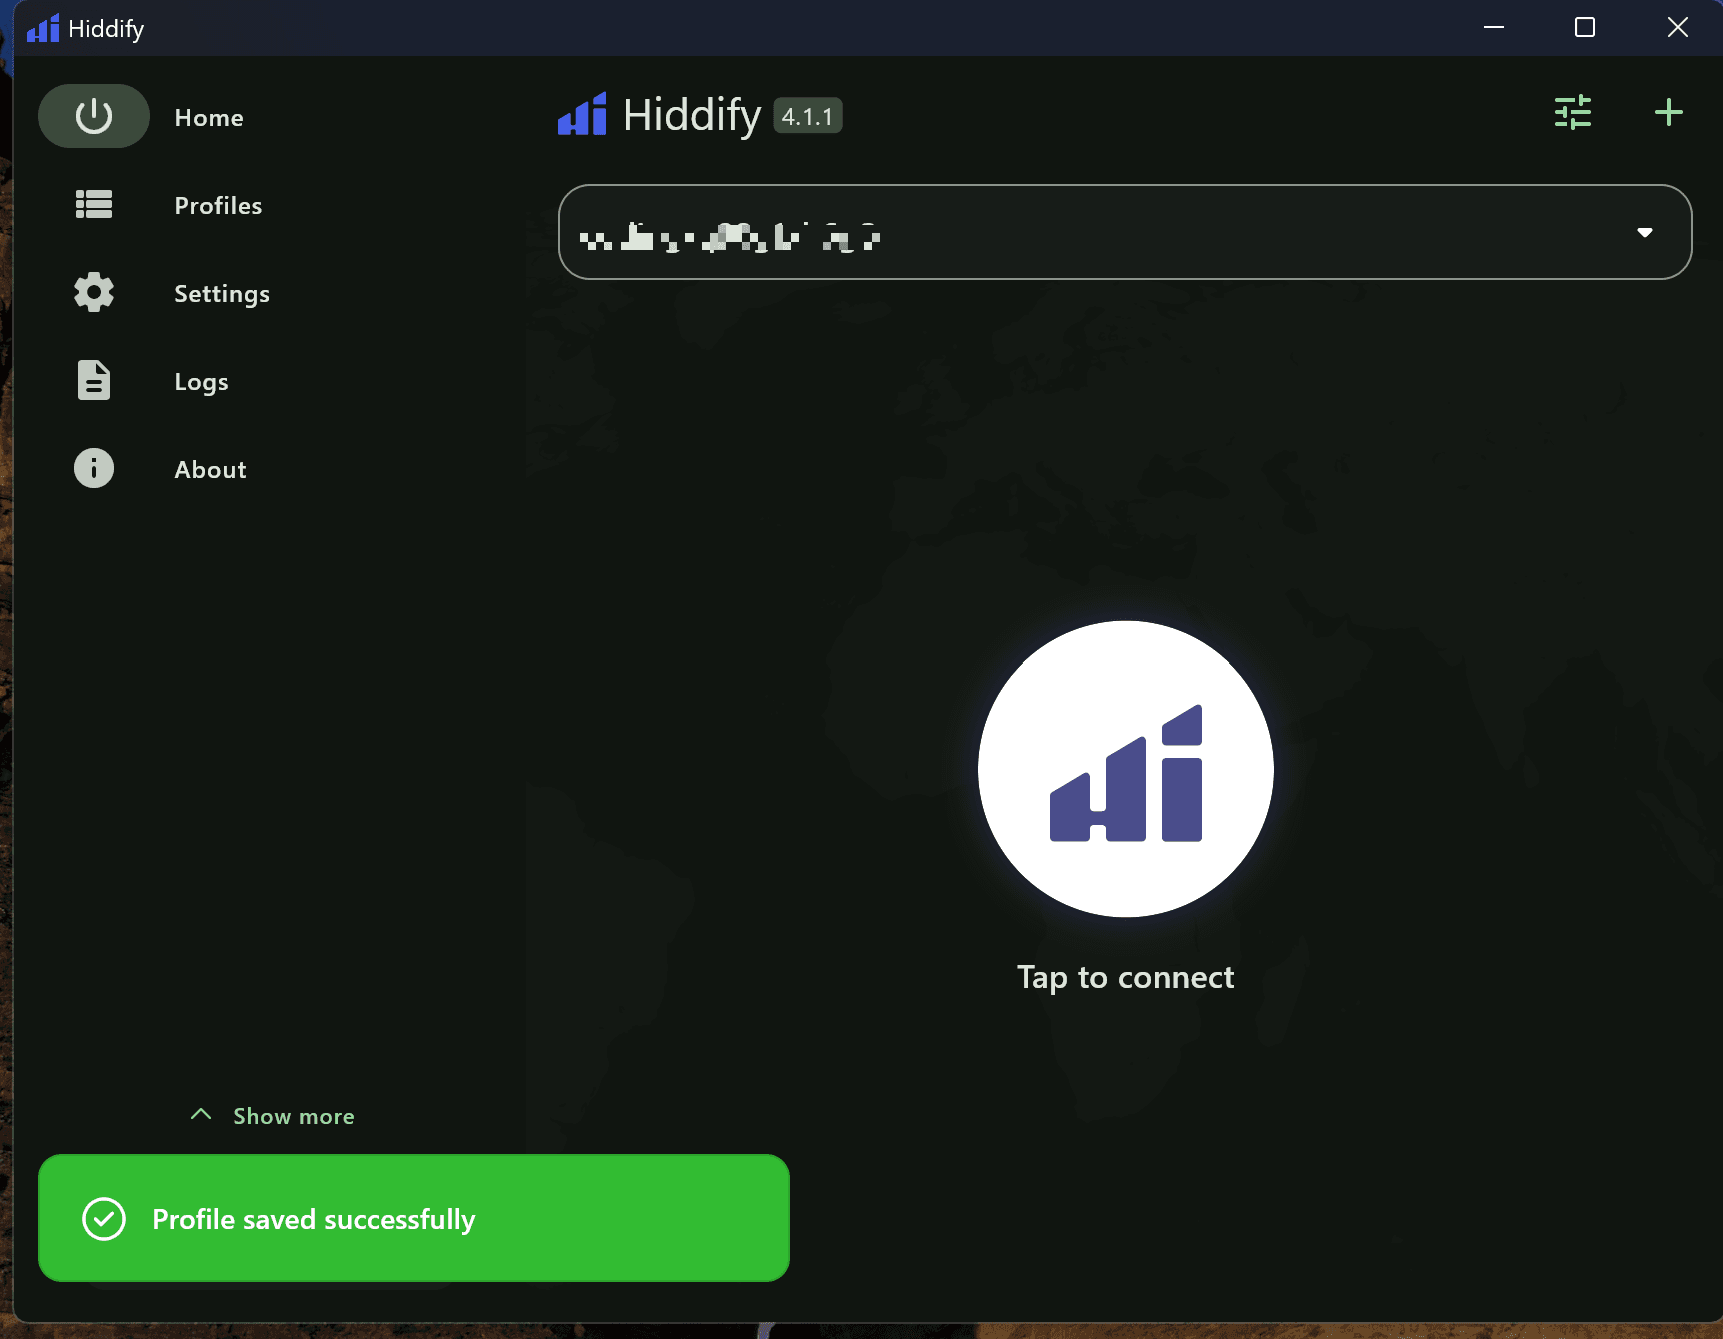Click the power icon beside Home

click(x=94, y=116)
